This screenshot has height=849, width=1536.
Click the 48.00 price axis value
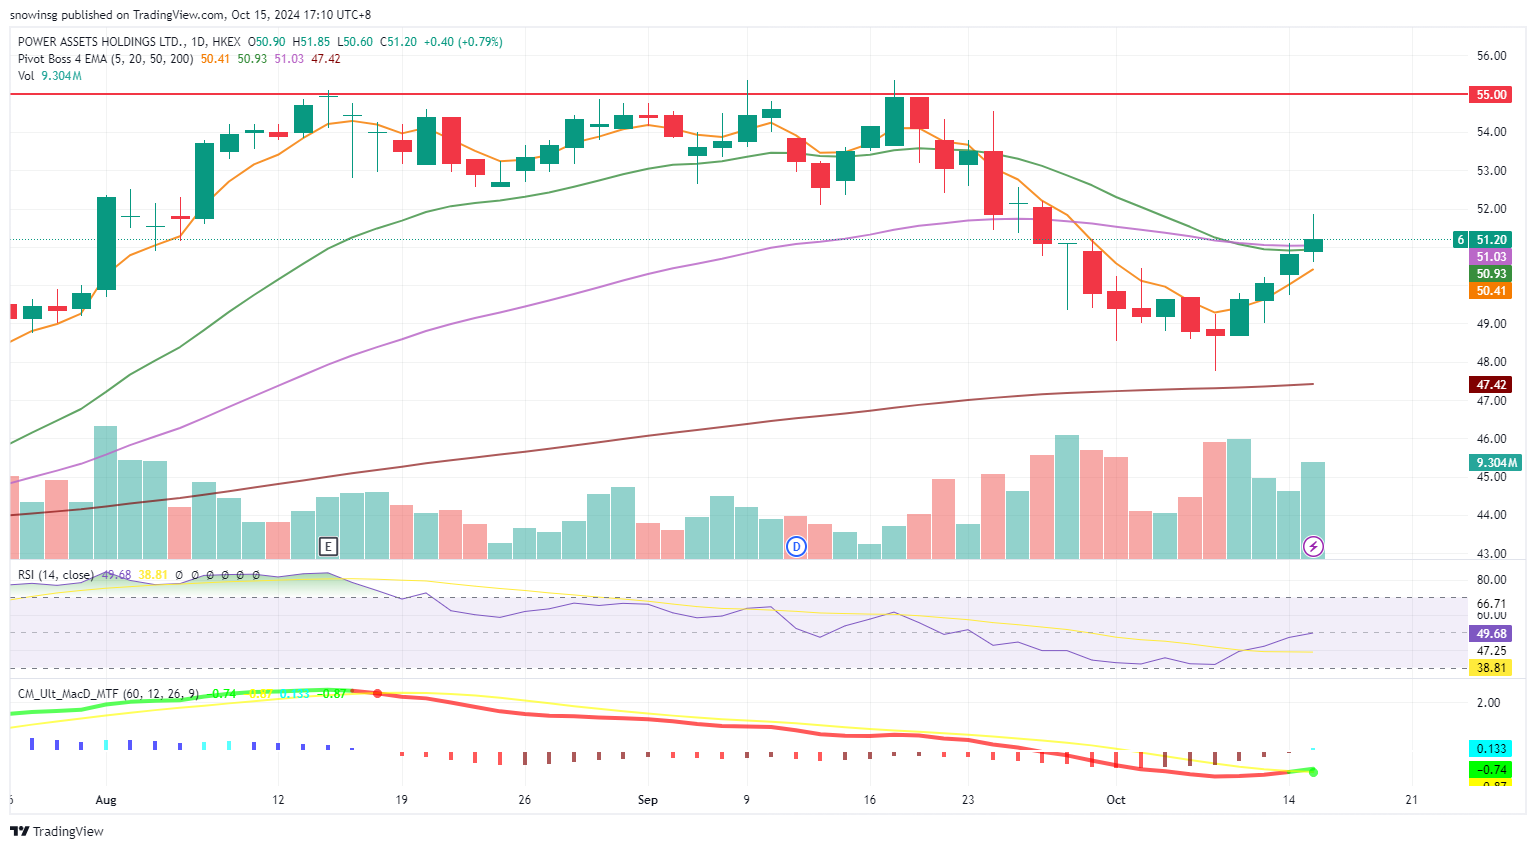click(1491, 362)
